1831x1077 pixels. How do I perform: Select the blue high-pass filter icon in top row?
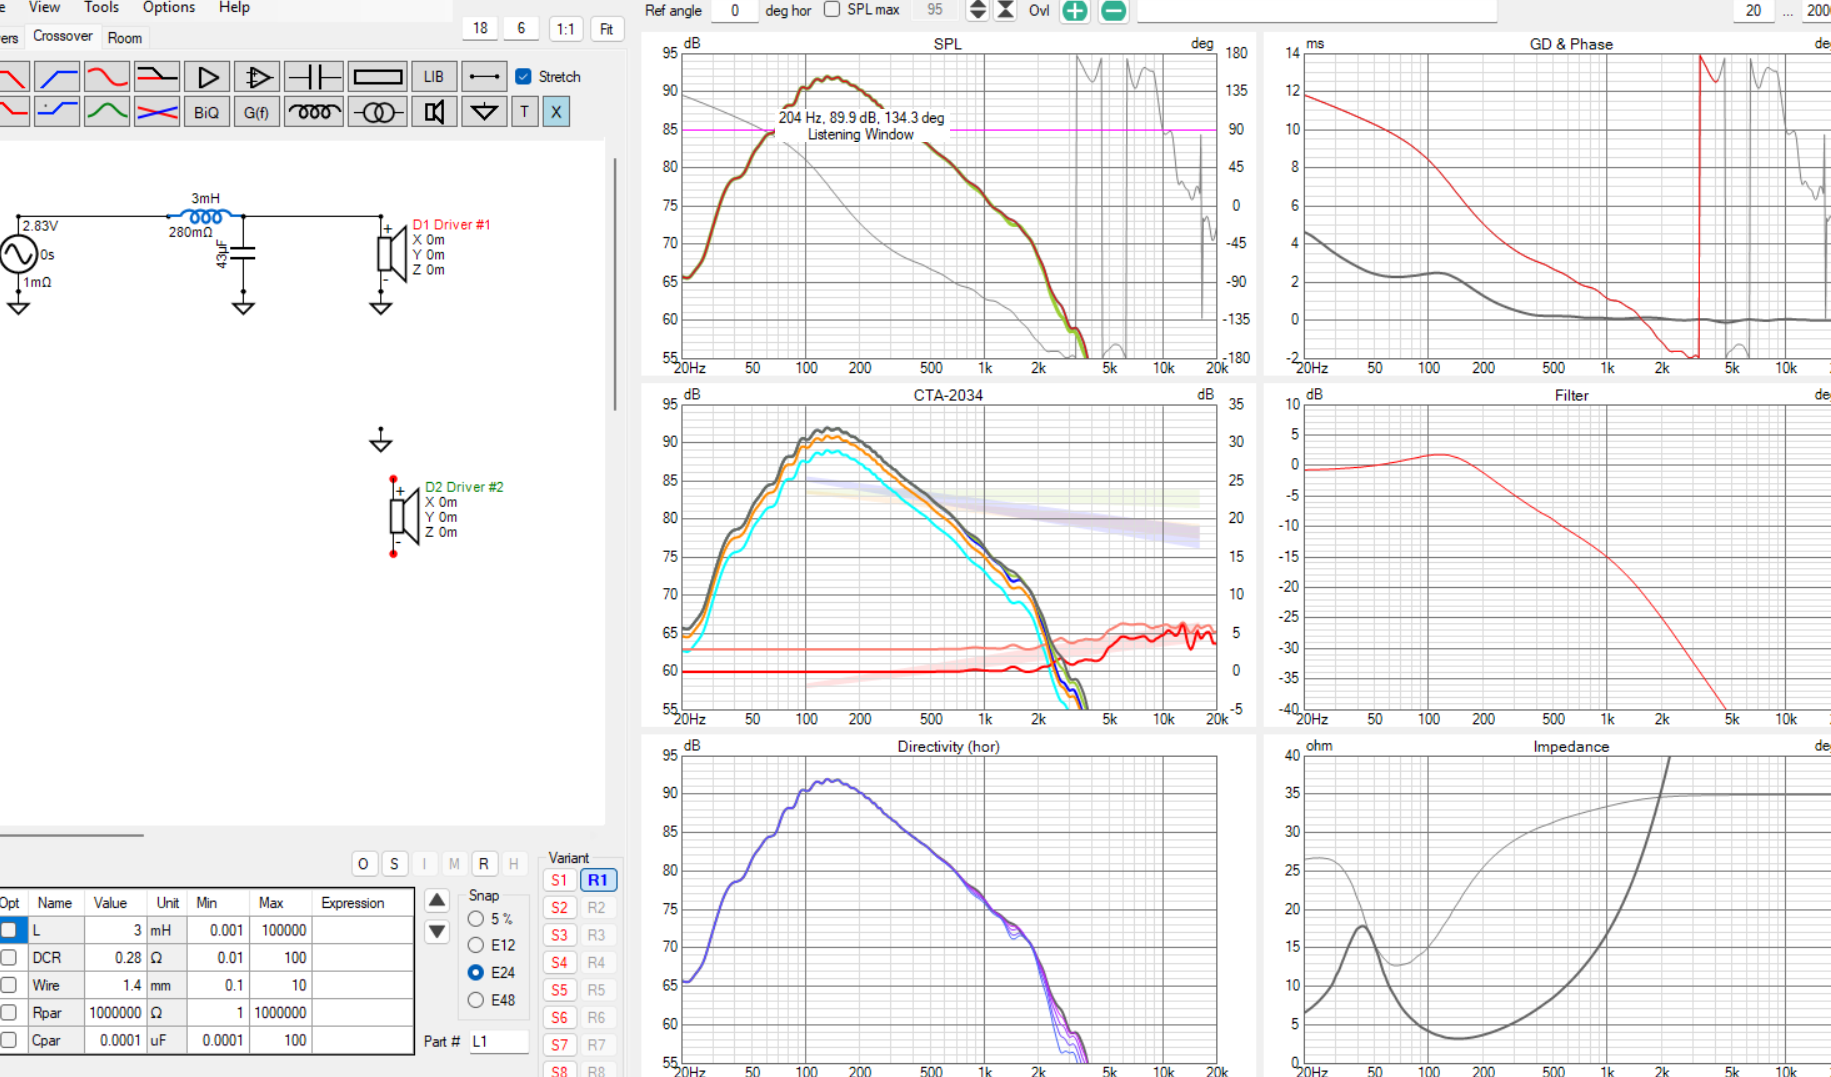click(57, 77)
